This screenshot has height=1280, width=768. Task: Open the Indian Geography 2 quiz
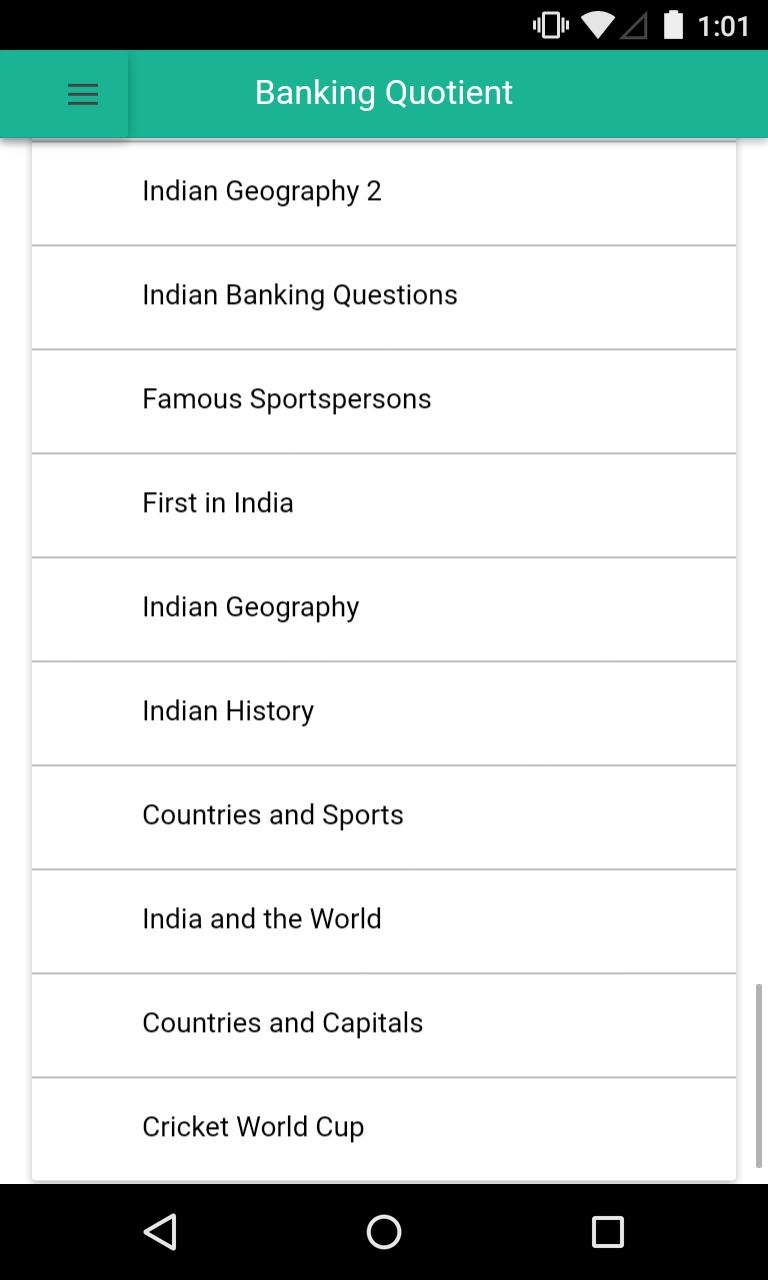(x=384, y=192)
